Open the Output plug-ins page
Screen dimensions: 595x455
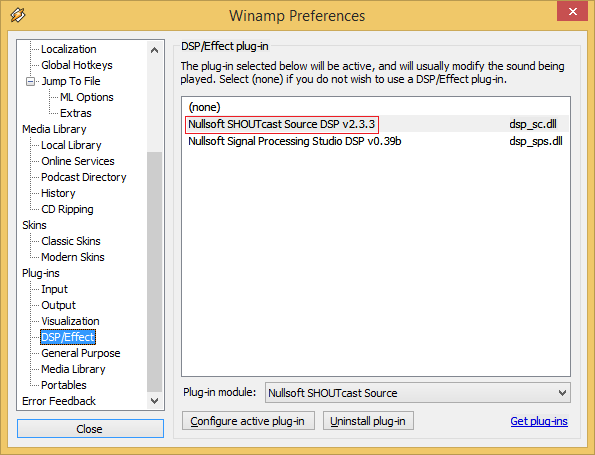(58, 305)
